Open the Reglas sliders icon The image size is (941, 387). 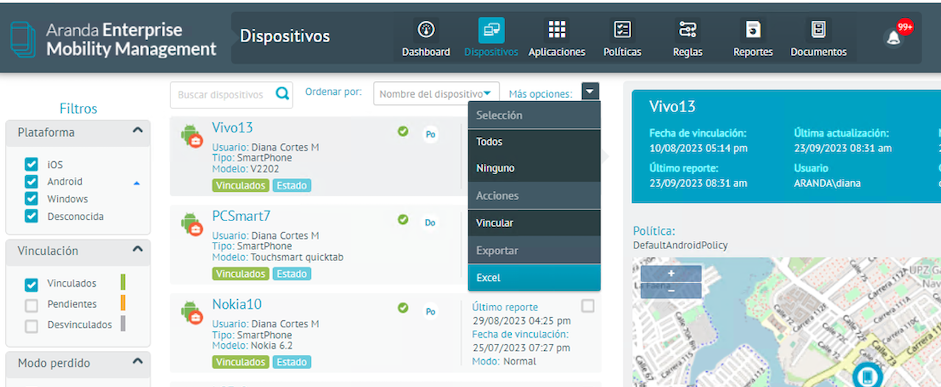[687, 29]
